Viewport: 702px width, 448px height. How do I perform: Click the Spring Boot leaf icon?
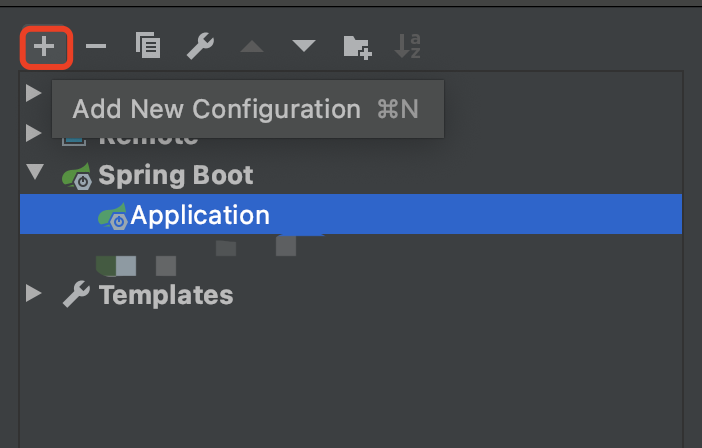click(77, 176)
